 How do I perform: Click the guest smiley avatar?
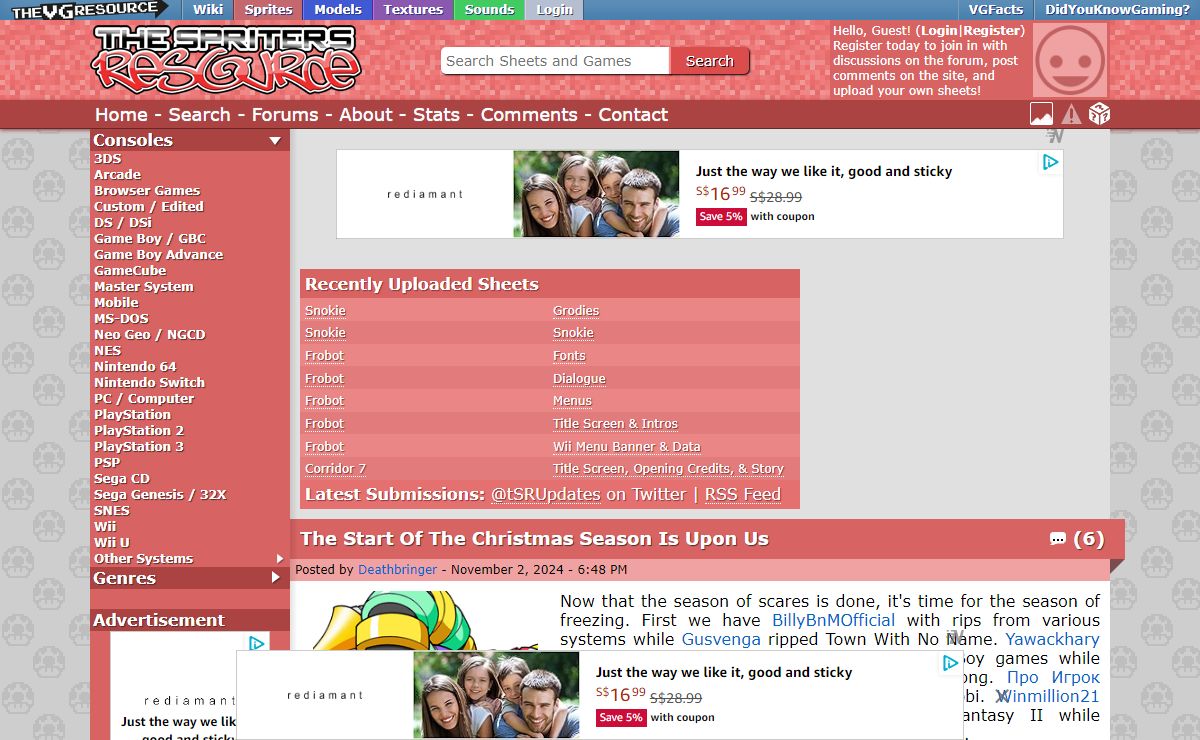click(1070, 60)
